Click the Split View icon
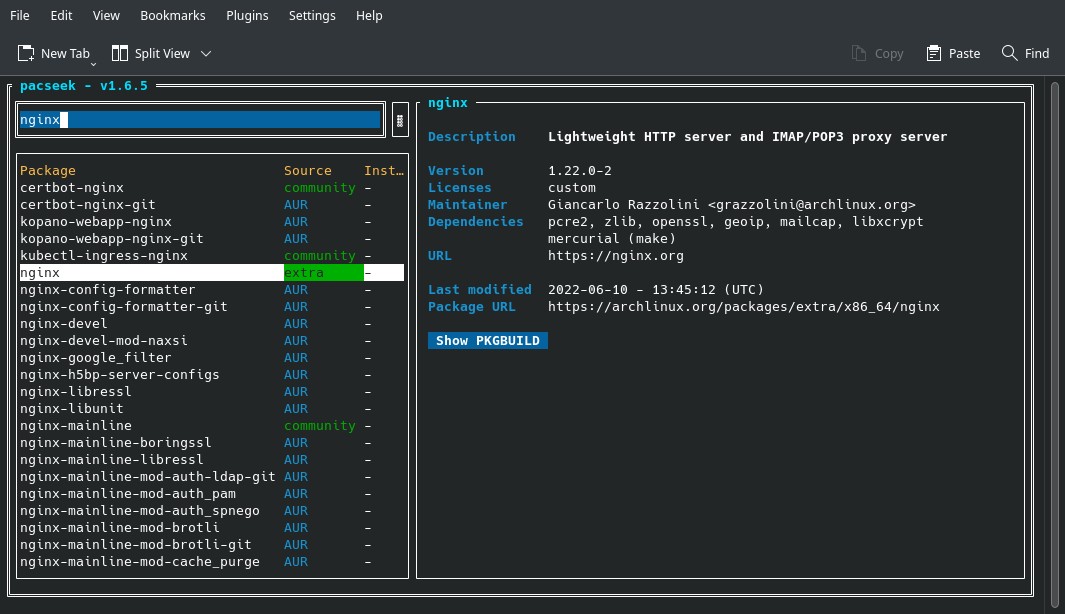This screenshot has height=614, width=1065. click(120, 54)
